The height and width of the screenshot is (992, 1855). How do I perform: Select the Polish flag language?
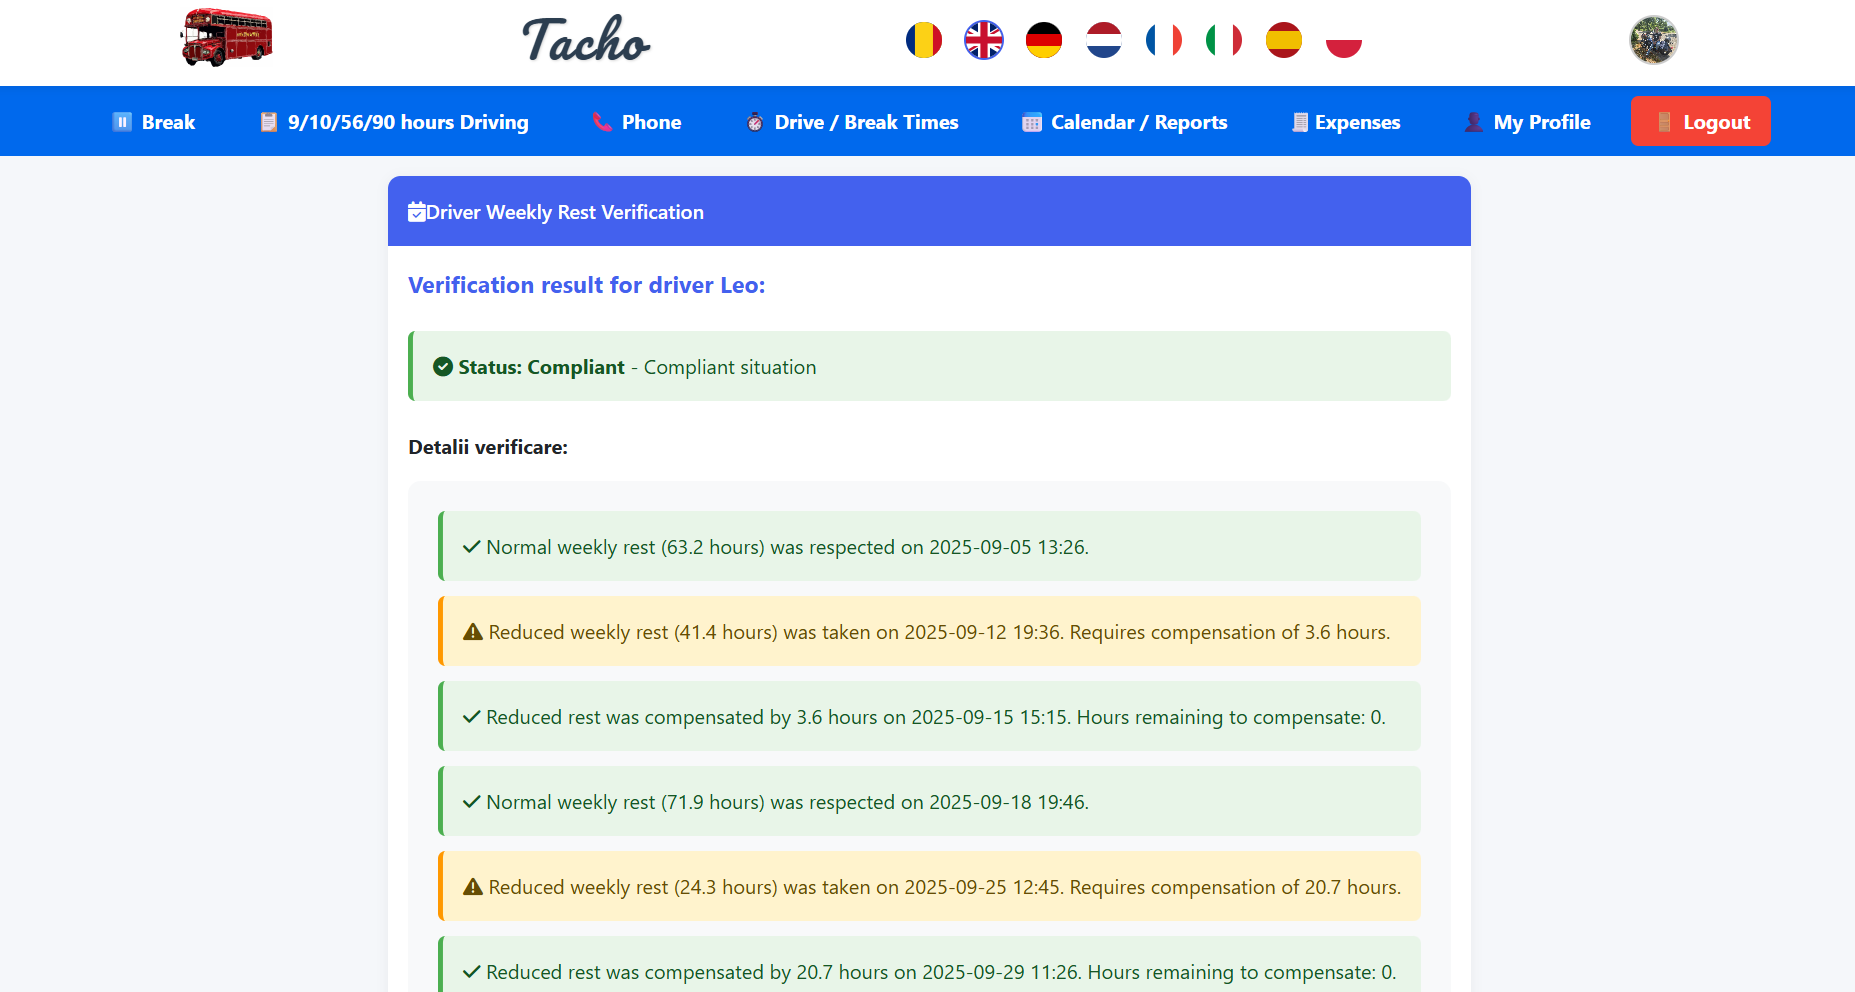(x=1343, y=41)
